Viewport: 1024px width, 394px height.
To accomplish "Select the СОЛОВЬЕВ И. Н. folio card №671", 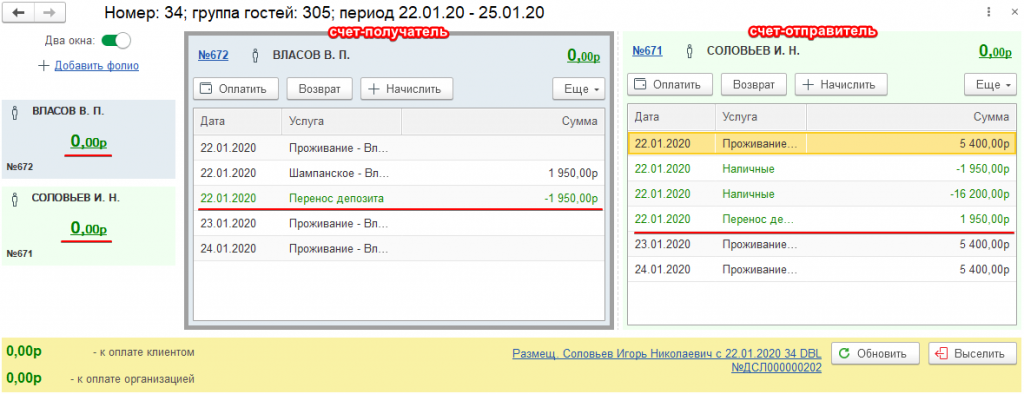I will pyautogui.click(x=88, y=226).
